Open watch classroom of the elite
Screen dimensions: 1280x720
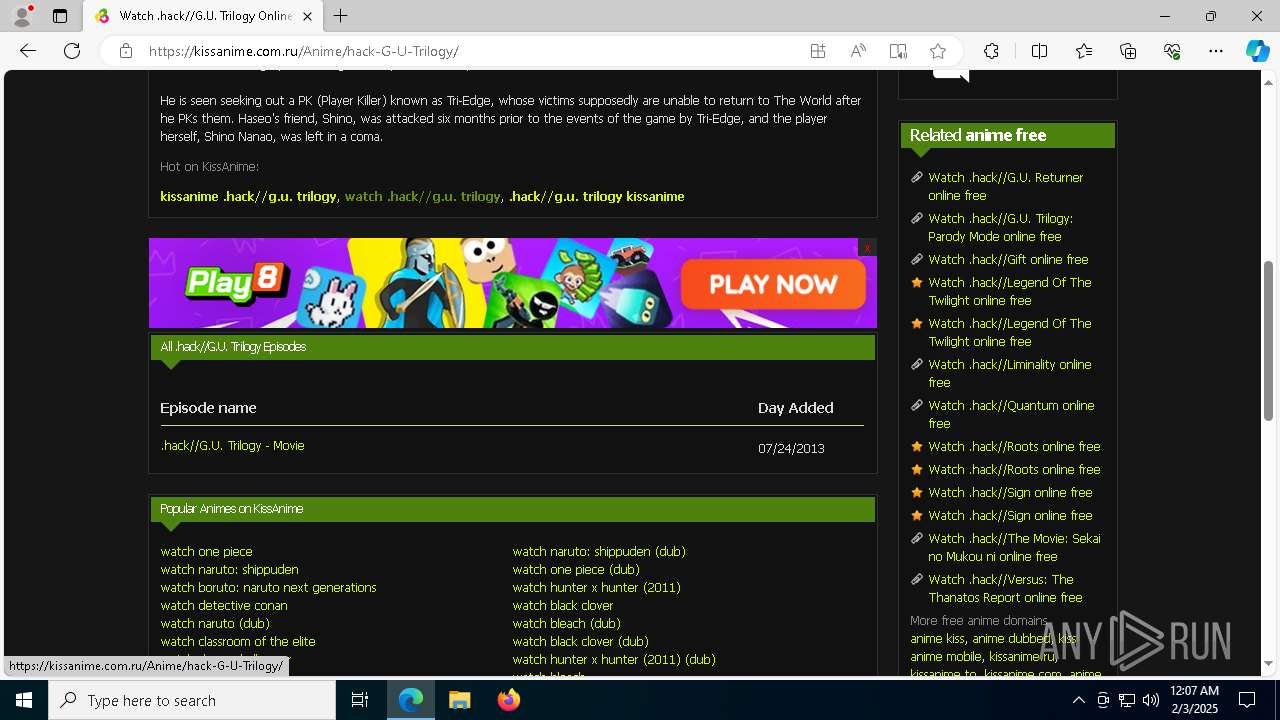(238, 641)
